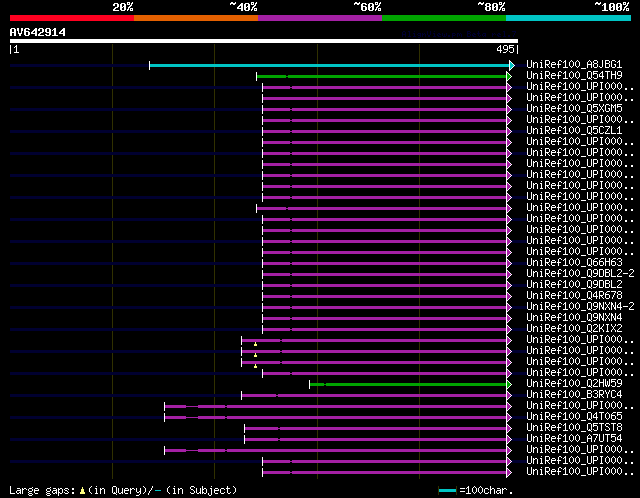Click the query start position 1 label

pyautogui.click(x=16, y=49)
